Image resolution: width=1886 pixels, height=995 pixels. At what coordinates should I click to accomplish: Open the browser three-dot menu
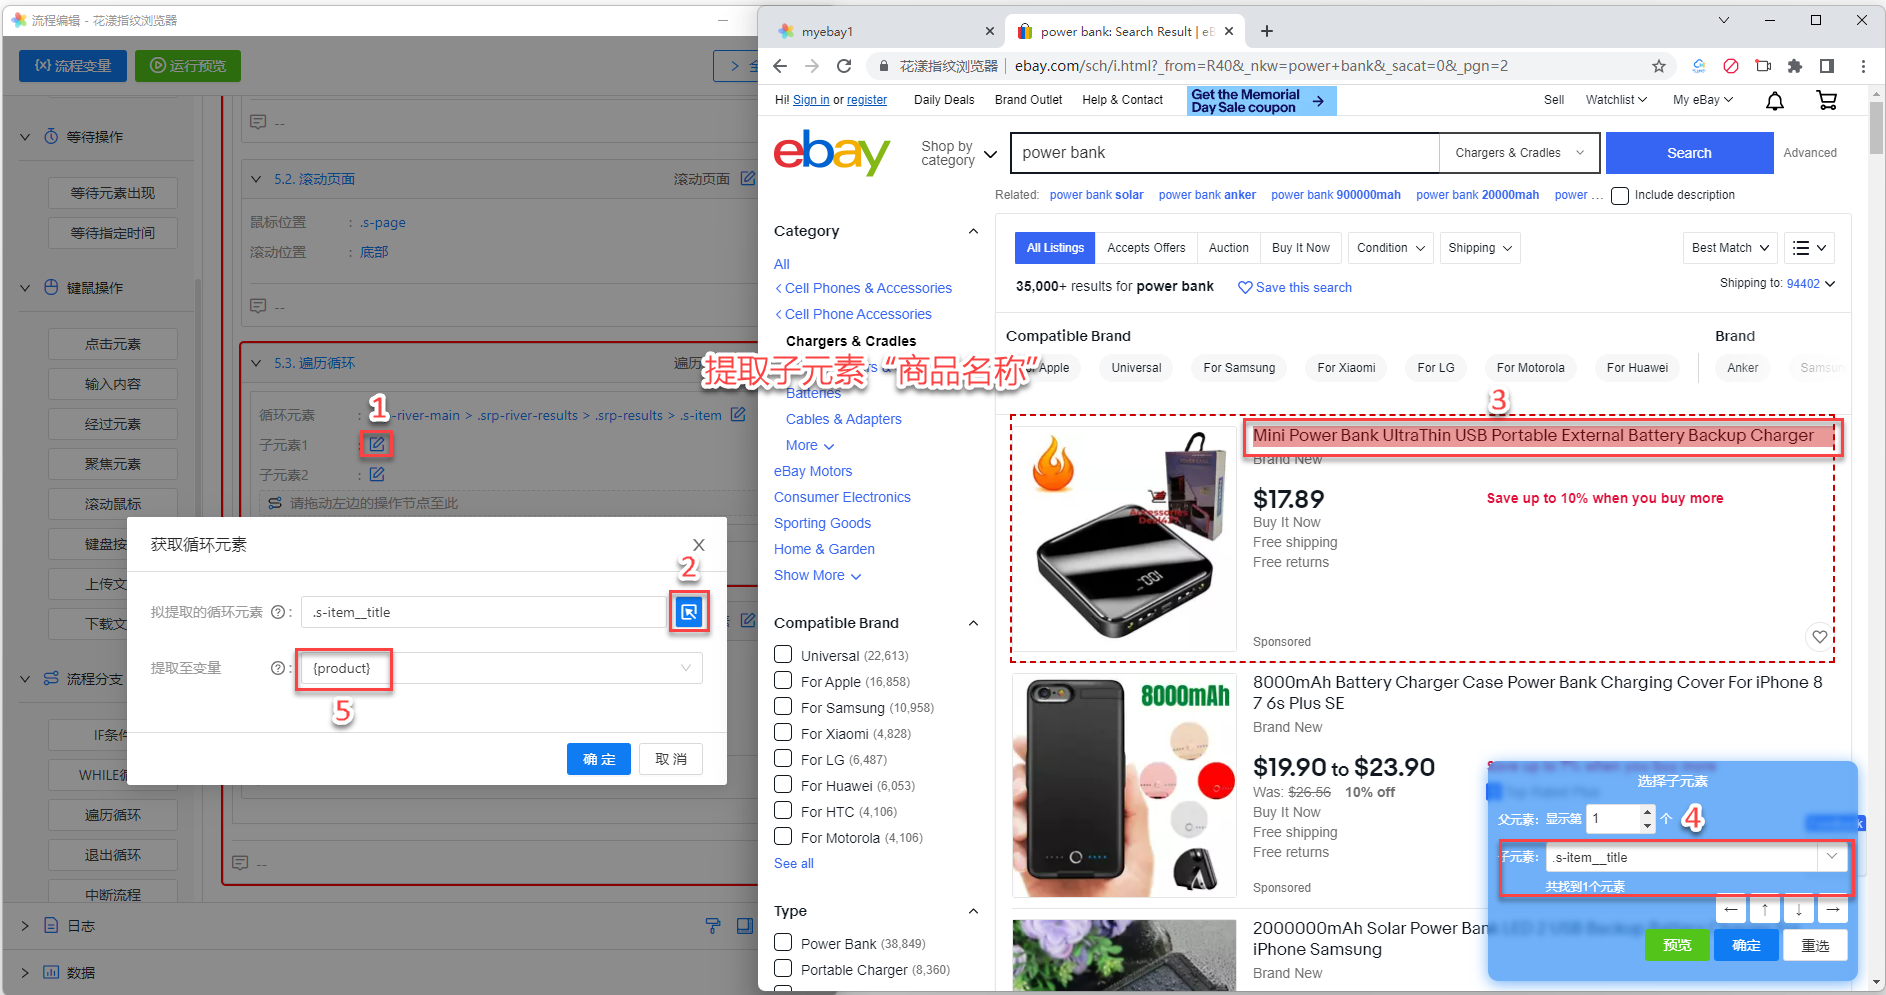(x=1863, y=66)
